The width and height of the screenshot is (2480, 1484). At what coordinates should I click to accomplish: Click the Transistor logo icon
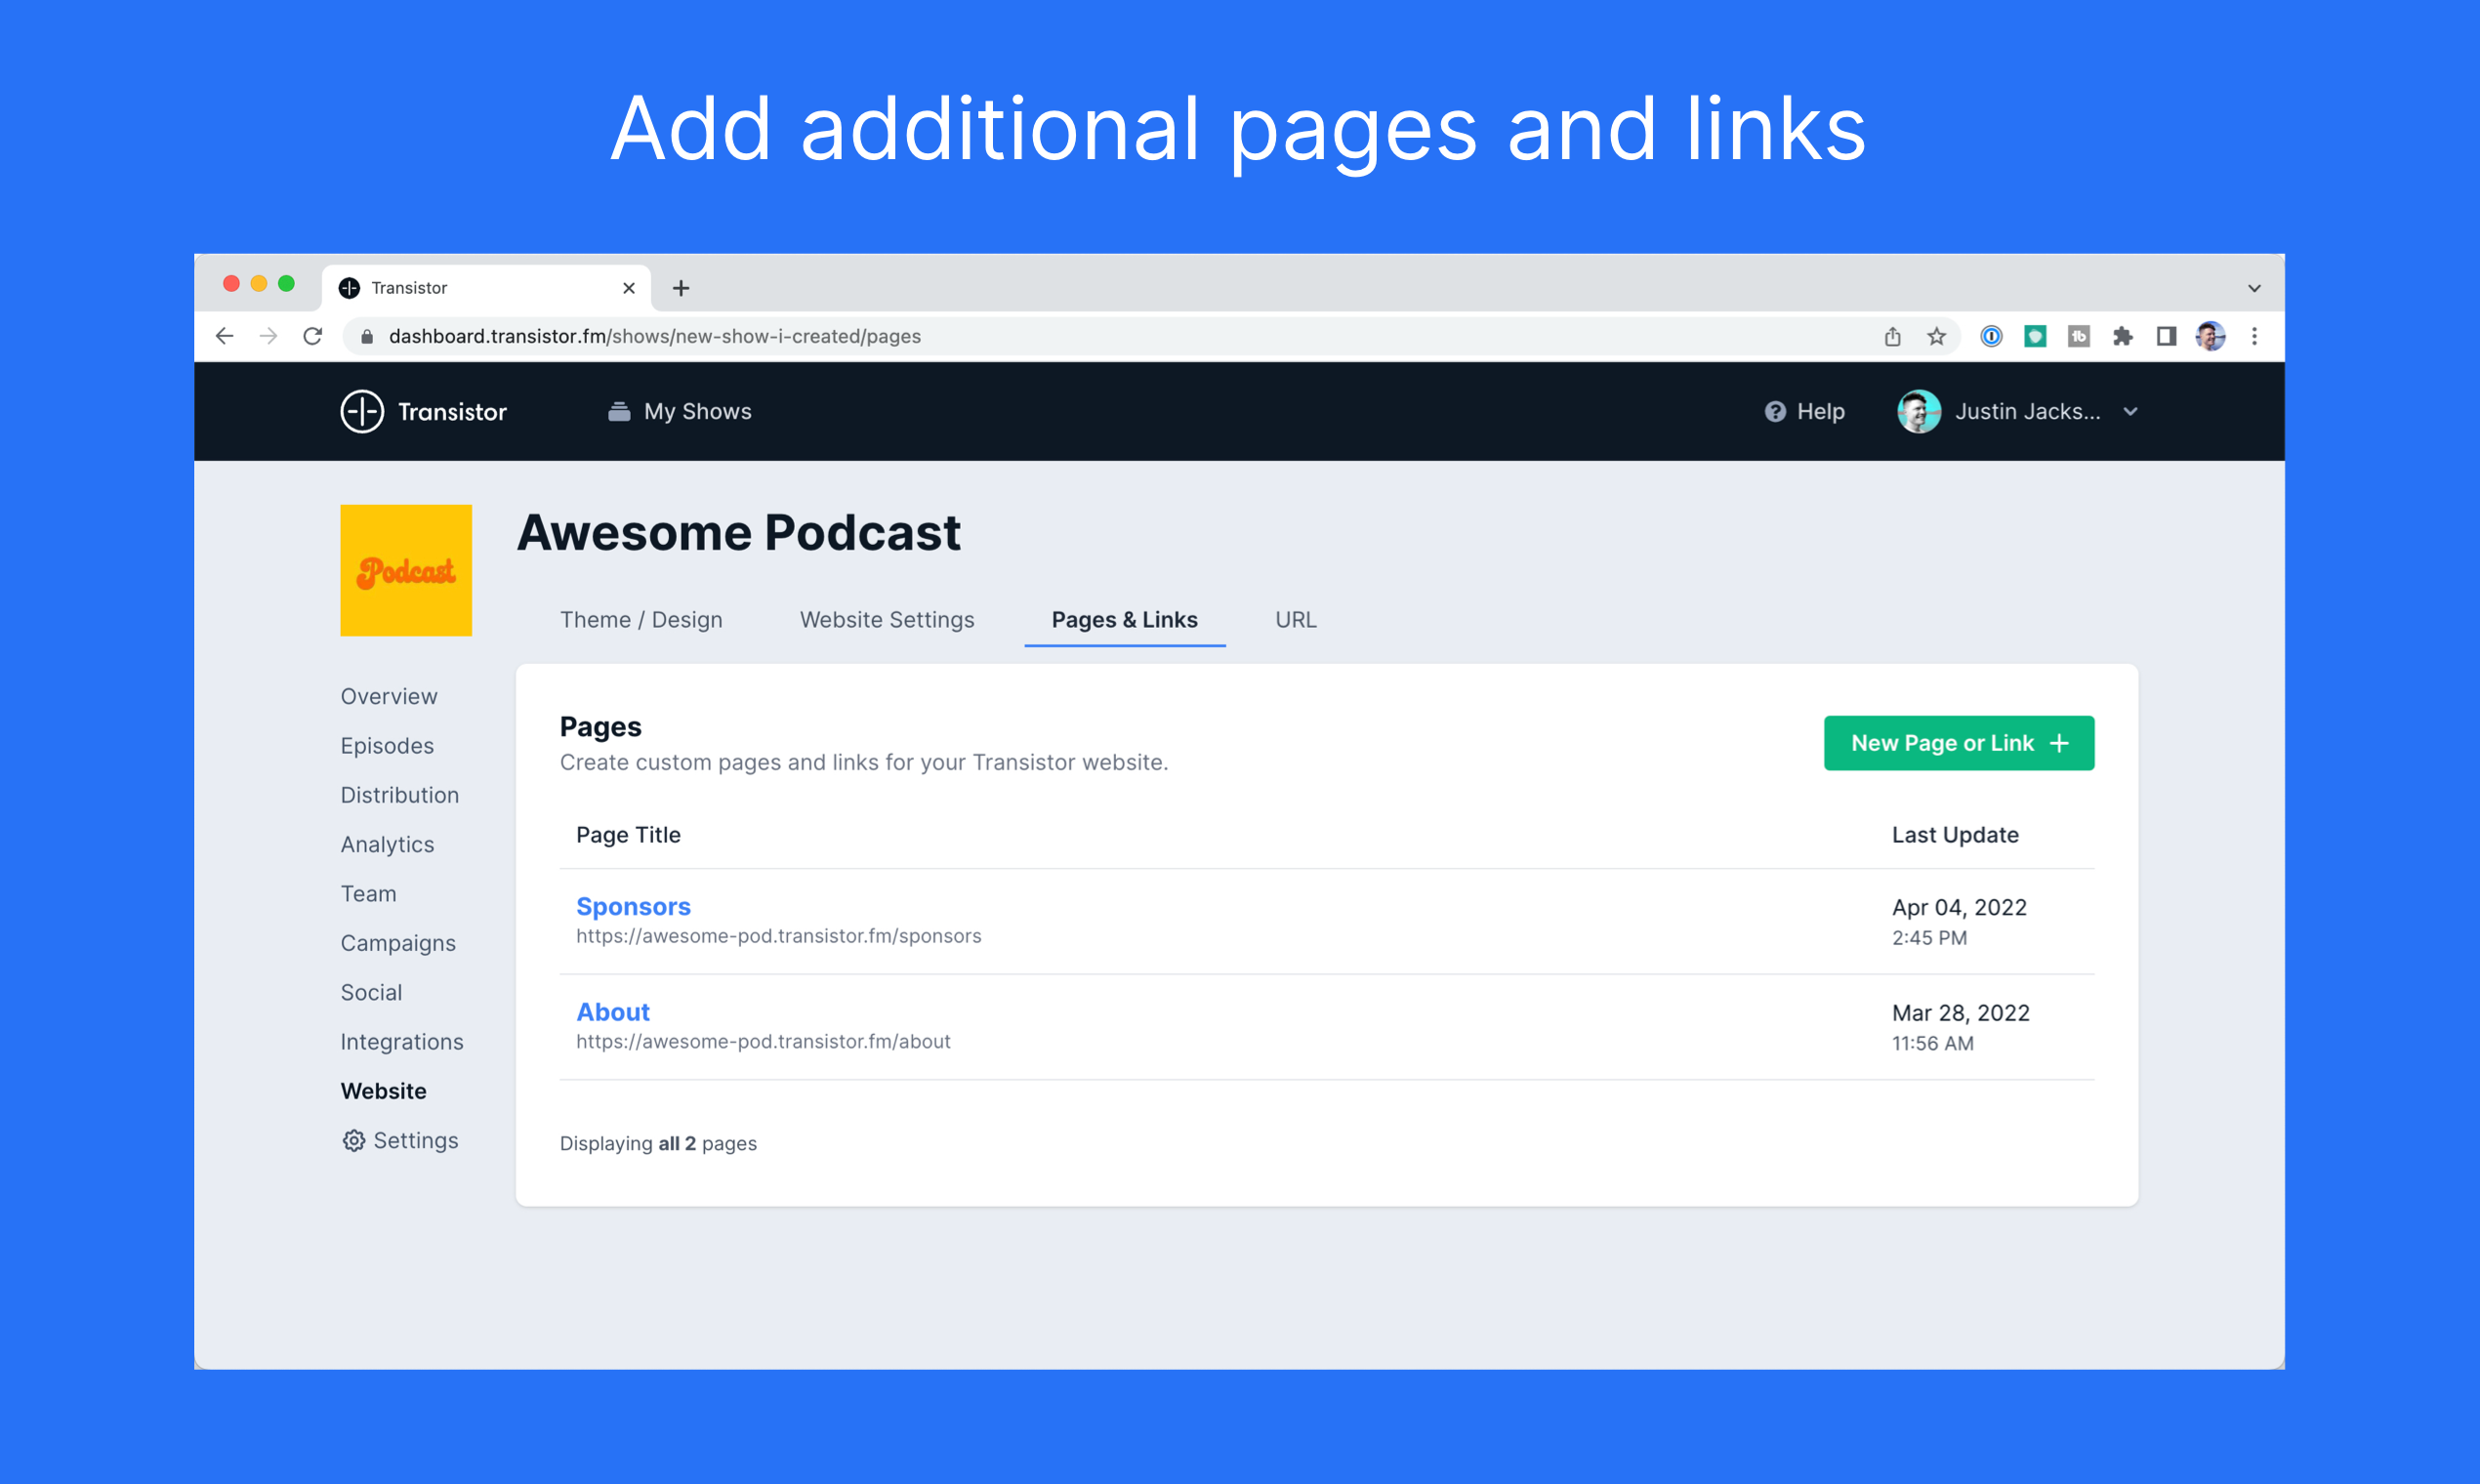click(362, 412)
